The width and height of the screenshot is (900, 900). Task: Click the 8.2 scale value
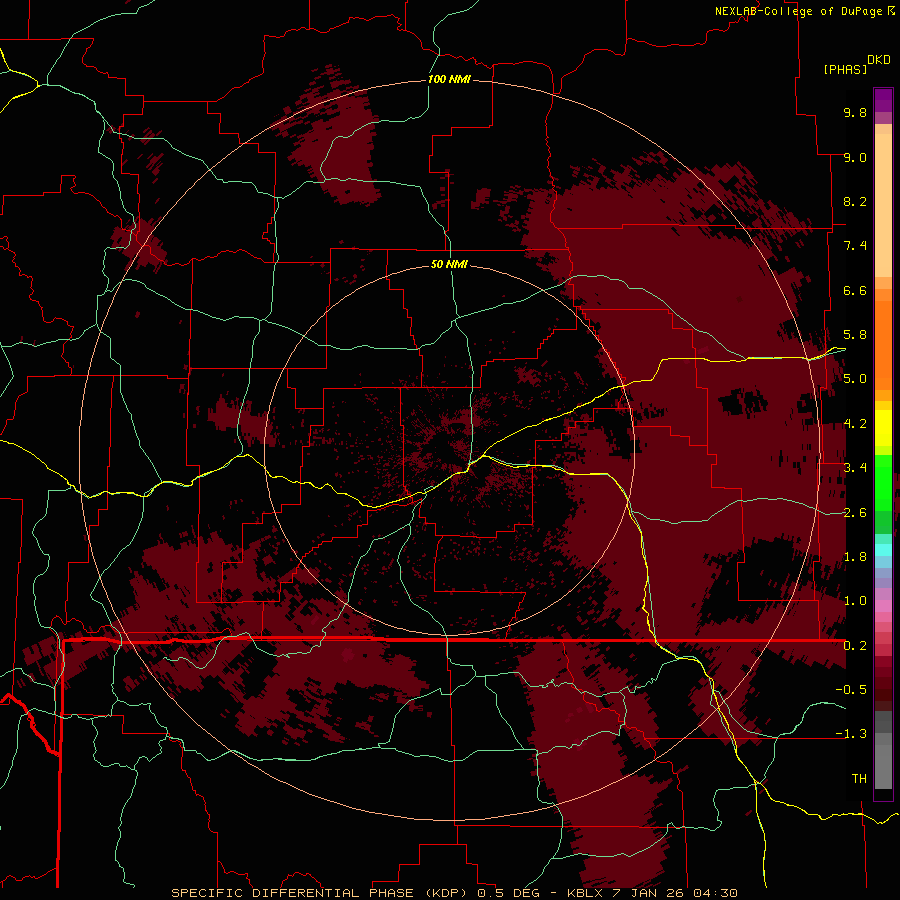tap(855, 202)
